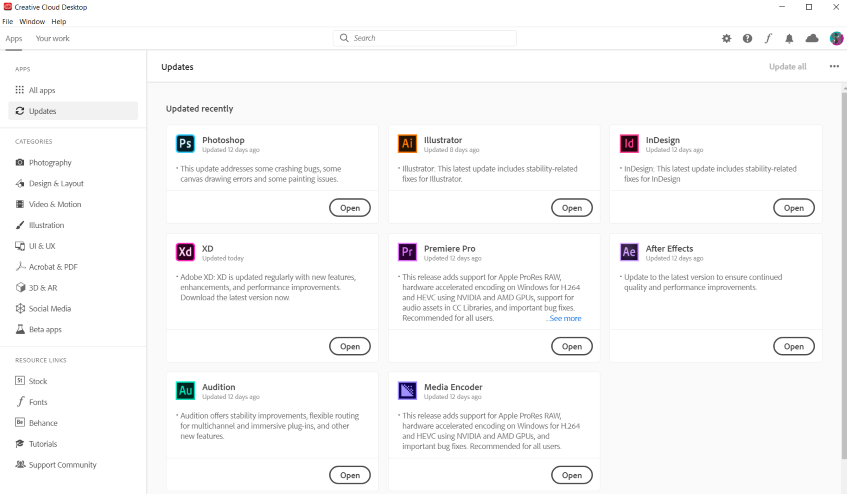Open settings via the gear icon
Screen dimensions: 847x494
point(727,38)
